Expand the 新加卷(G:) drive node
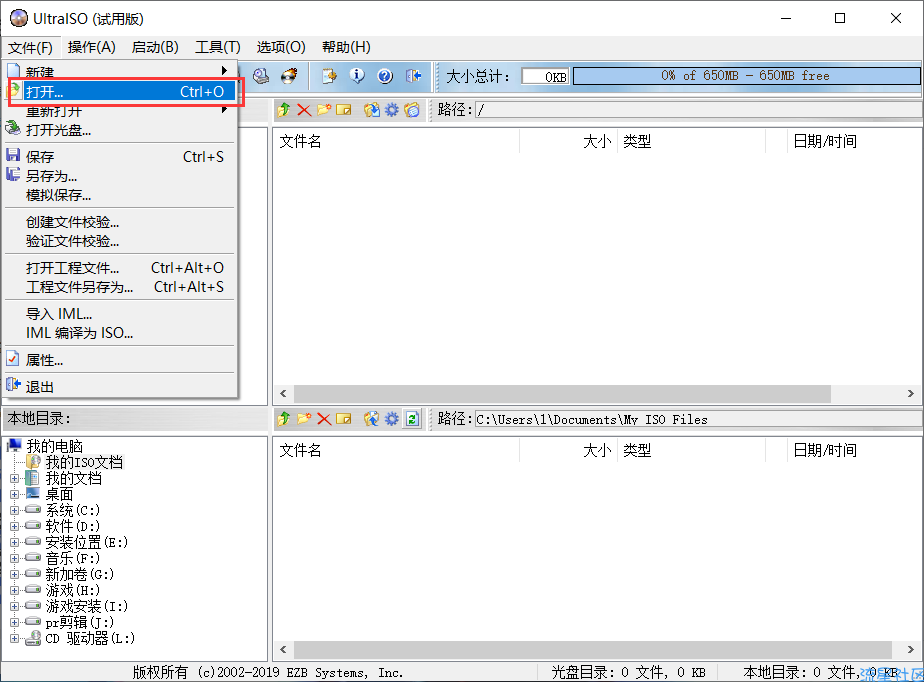Image resolution: width=924 pixels, height=682 pixels. [15, 574]
